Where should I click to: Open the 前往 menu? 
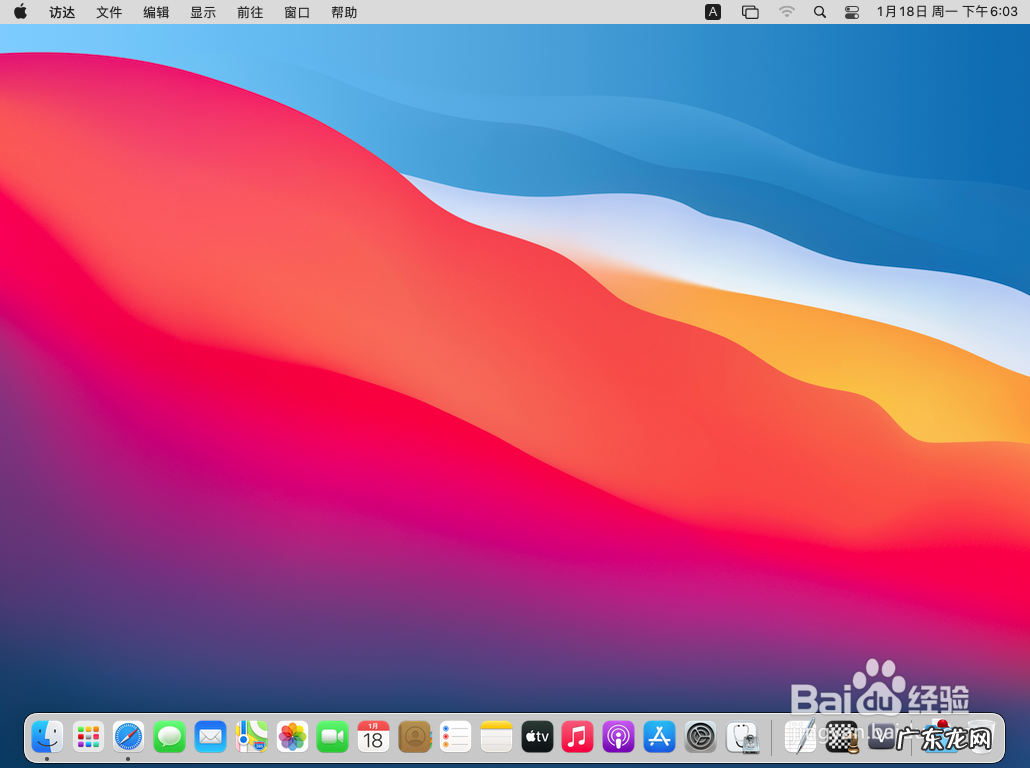250,12
